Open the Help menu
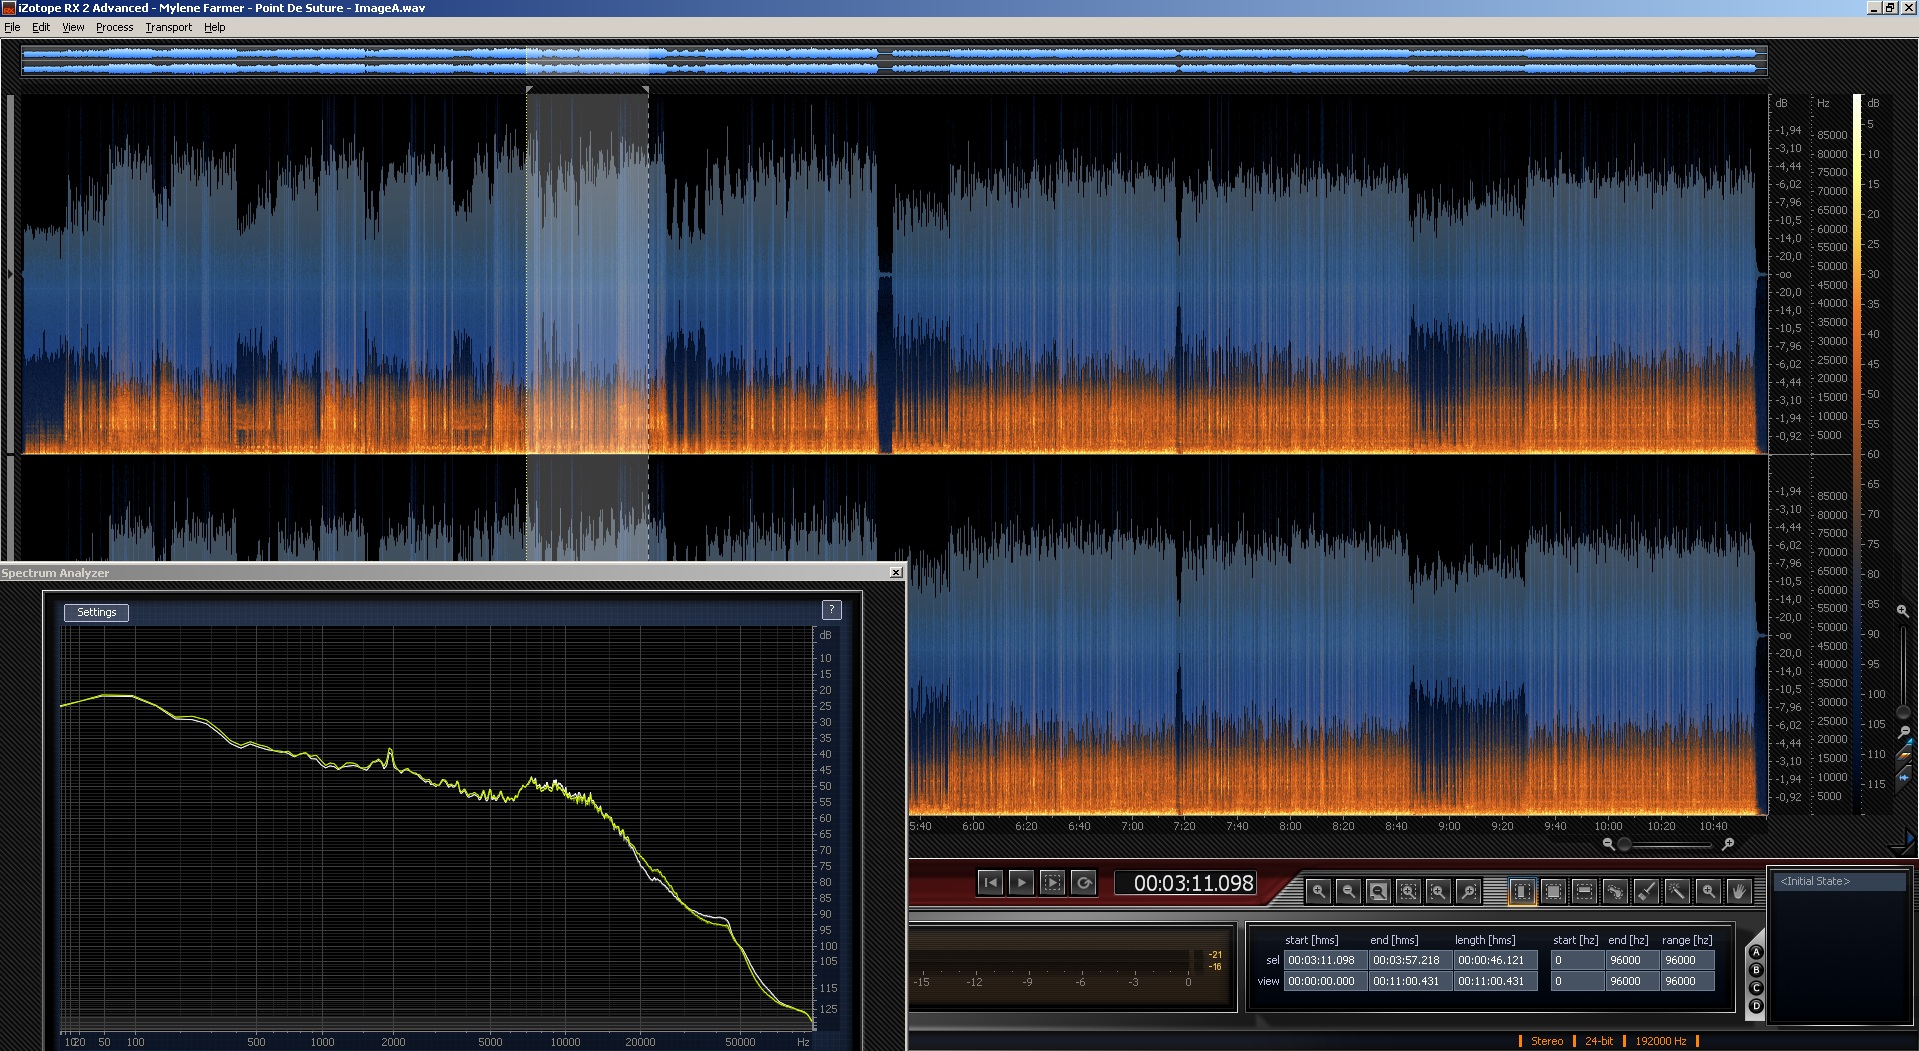This screenshot has width=1919, height=1051. (x=215, y=27)
